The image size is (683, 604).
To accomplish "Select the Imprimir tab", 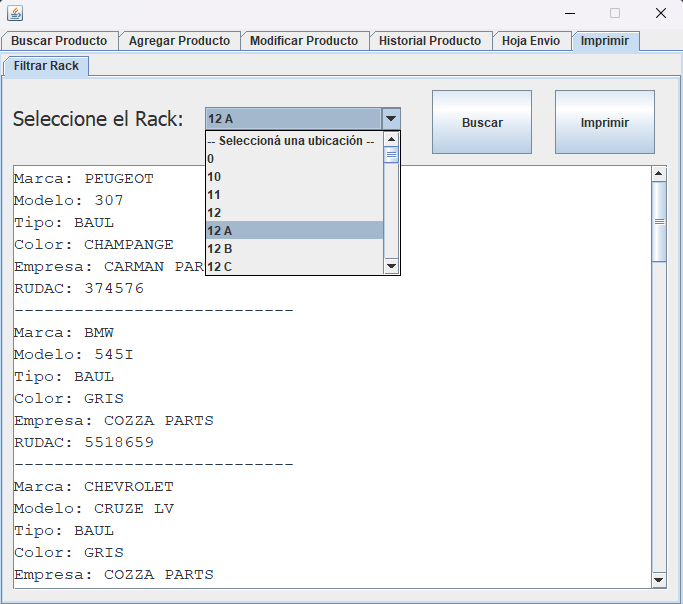I will click(x=605, y=41).
